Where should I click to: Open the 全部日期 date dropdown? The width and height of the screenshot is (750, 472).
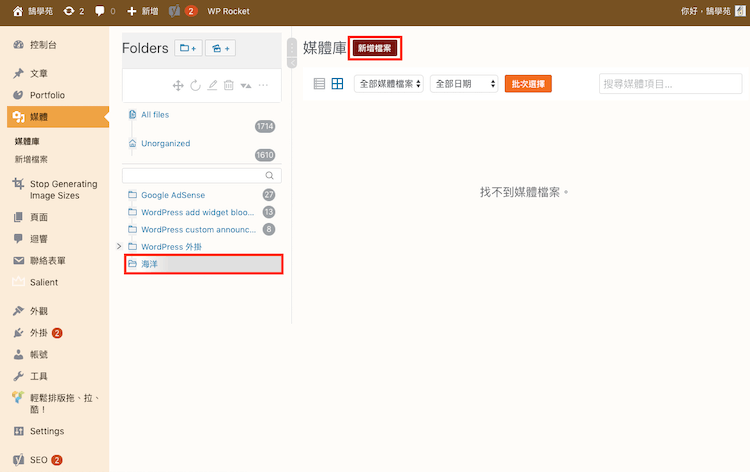(x=464, y=84)
